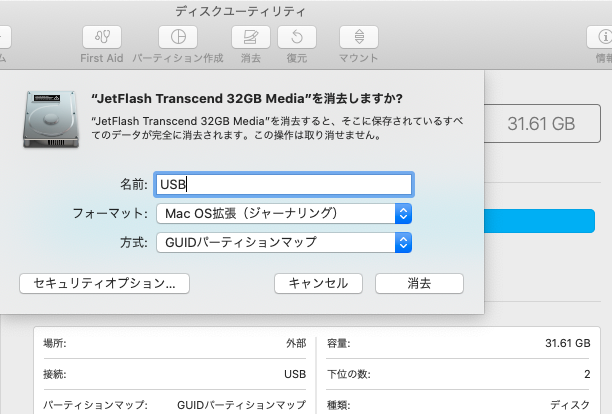This screenshot has height=414, width=612.
Task: Open the info toolbar button
Action: (599, 37)
